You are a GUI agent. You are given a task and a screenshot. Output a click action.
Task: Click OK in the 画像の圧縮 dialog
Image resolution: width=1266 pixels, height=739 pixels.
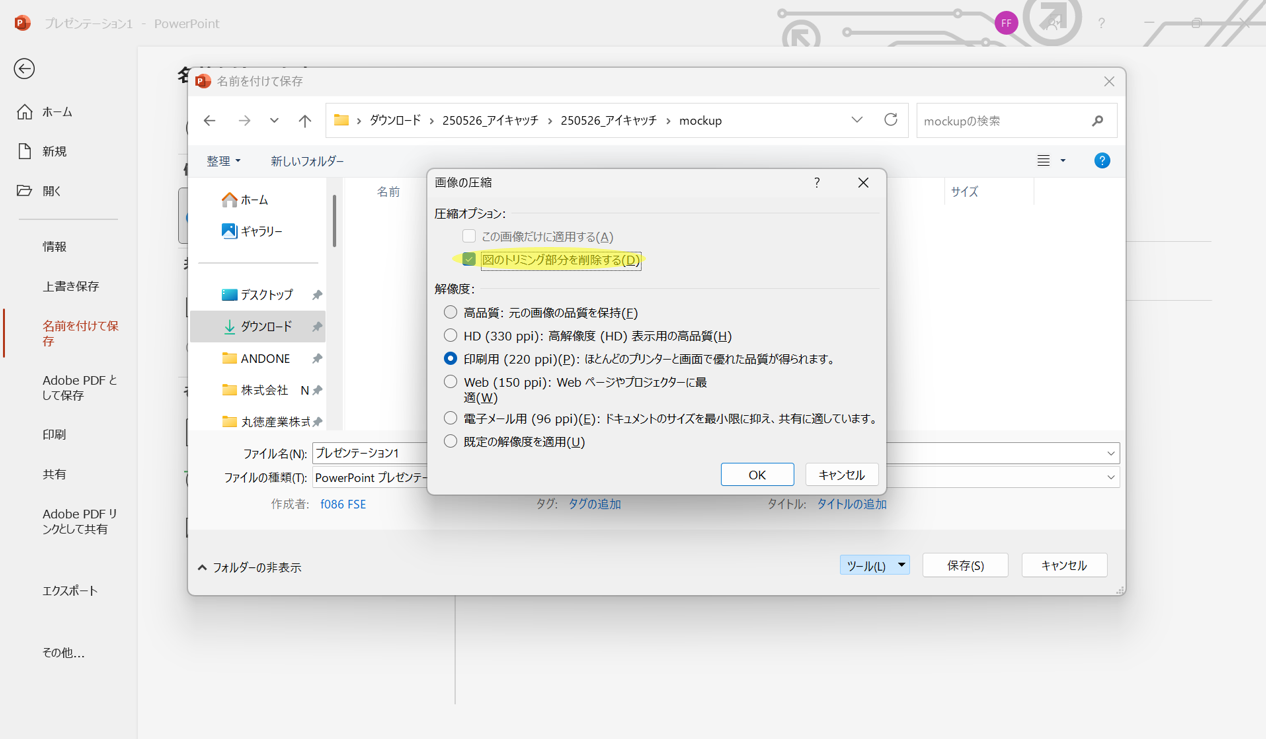757,475
